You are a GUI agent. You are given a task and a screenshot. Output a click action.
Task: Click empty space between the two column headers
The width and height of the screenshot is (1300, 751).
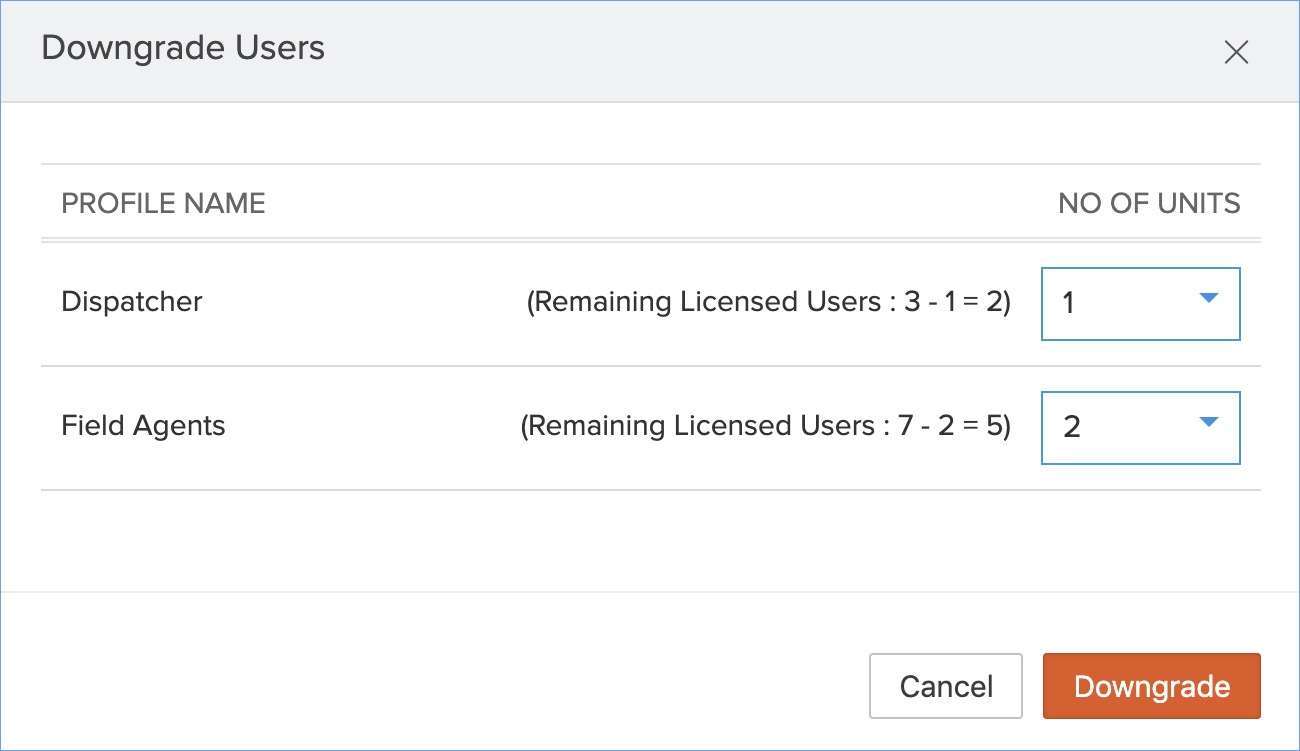pos(650,203)
